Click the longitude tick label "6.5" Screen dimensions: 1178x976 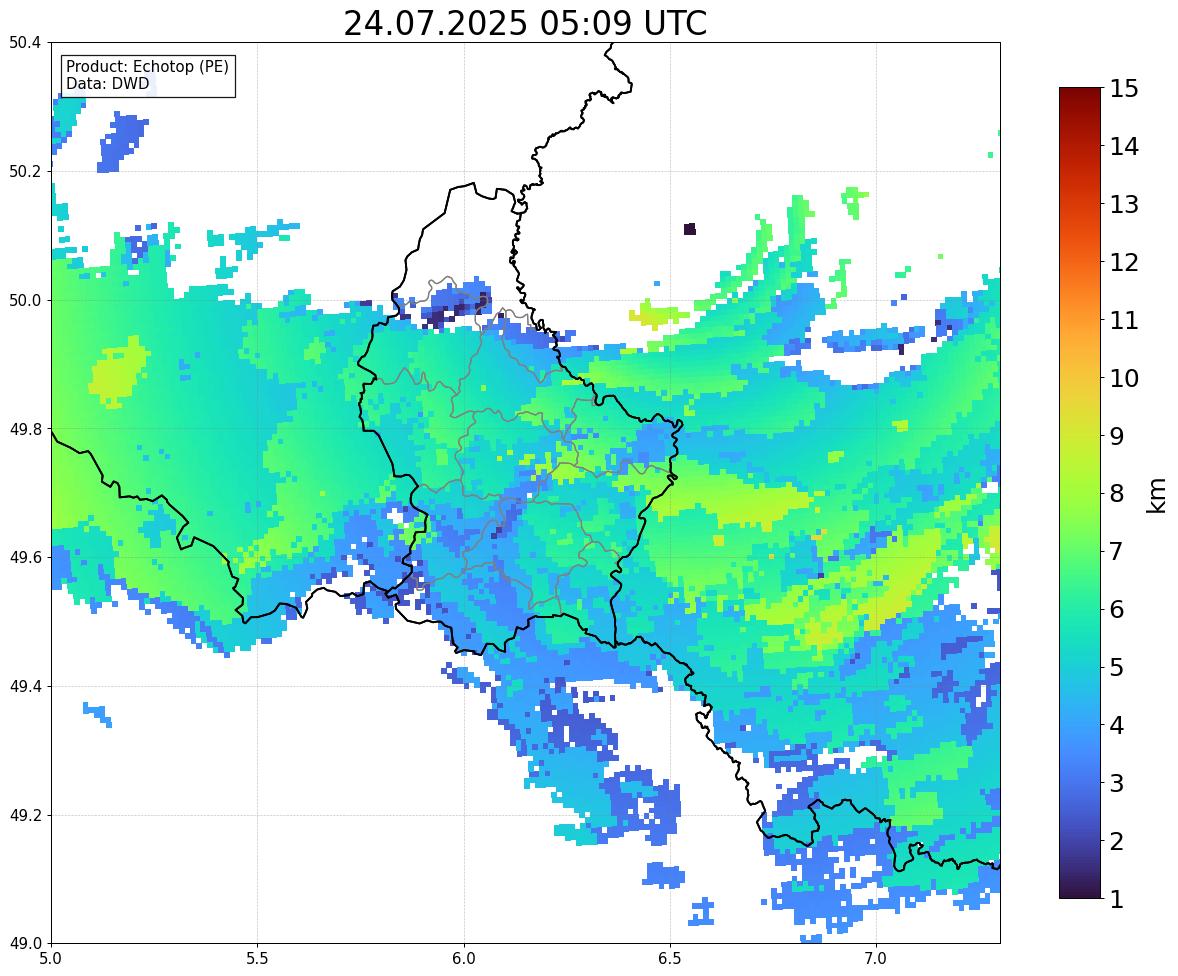click(x=669, y=959)
